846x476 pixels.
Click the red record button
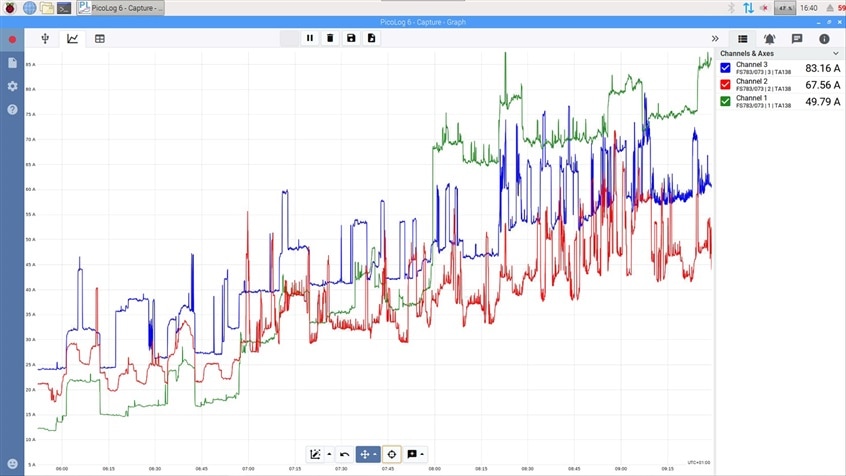[x=12, y=39]
